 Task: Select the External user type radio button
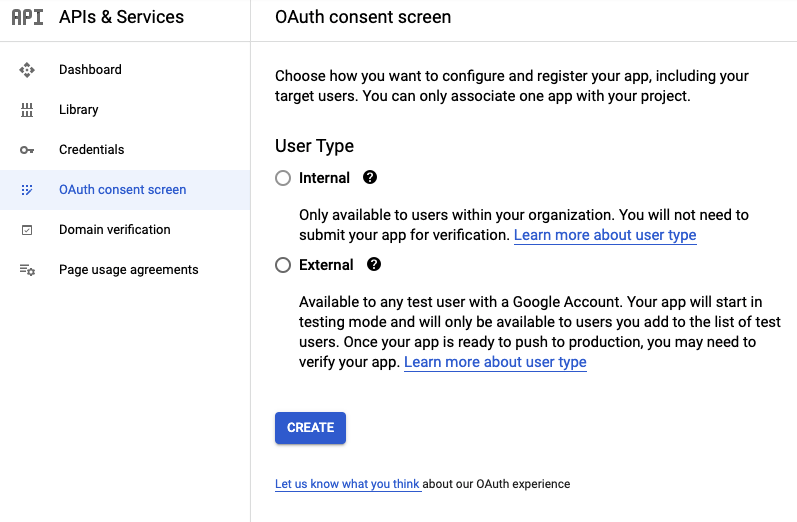(x=283, y=265)
